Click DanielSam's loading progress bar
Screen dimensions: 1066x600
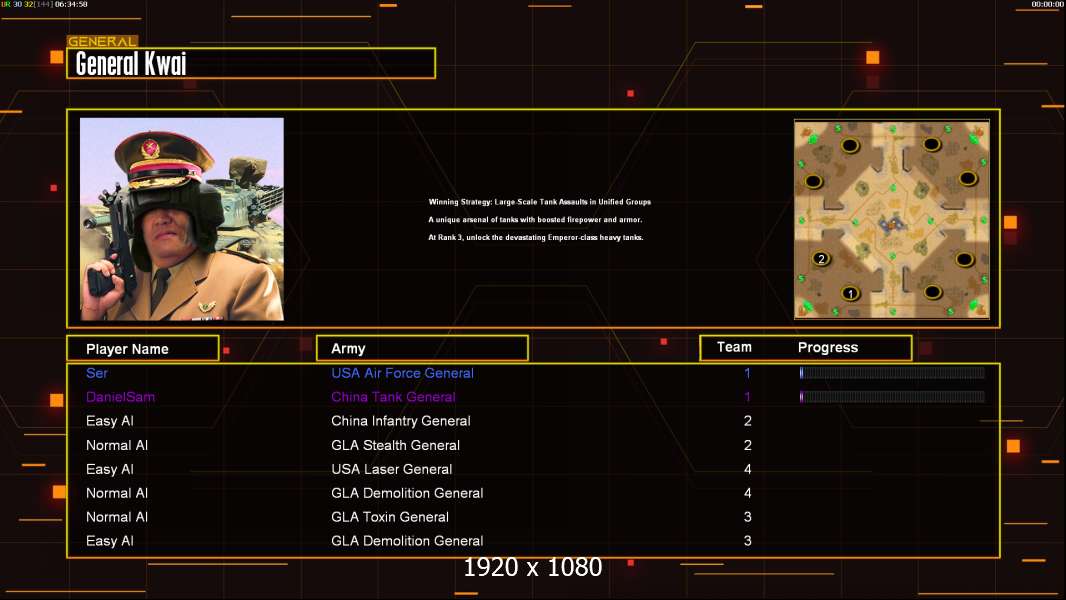pyautogui.click(x=891, y=397)
